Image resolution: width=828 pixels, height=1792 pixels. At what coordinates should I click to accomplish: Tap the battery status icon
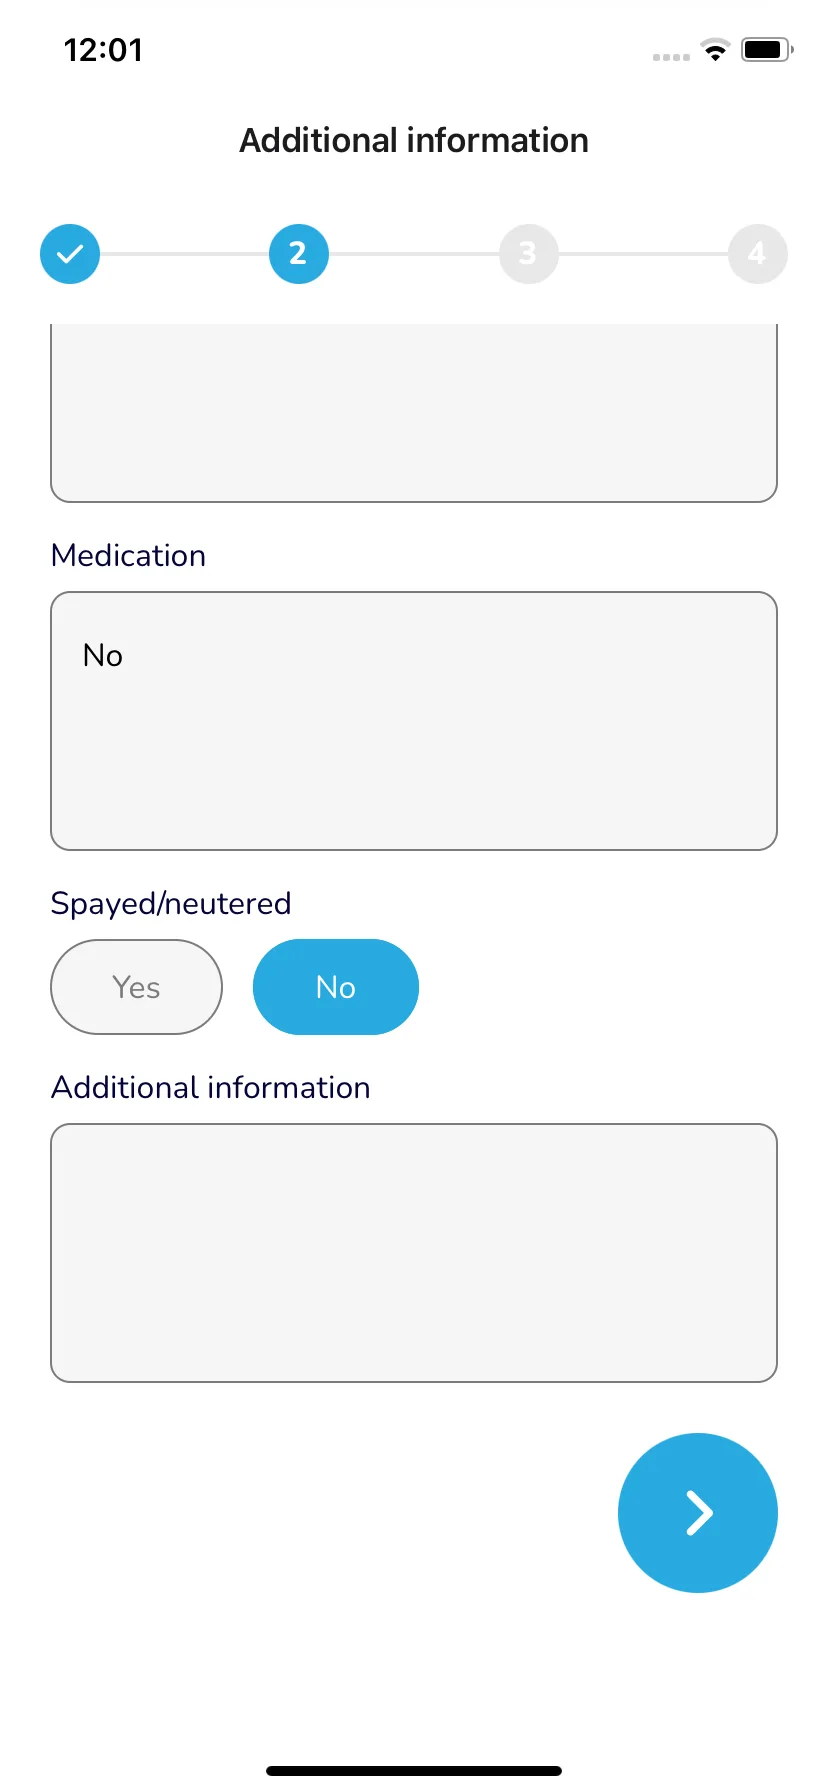click(x=767, y=49)
